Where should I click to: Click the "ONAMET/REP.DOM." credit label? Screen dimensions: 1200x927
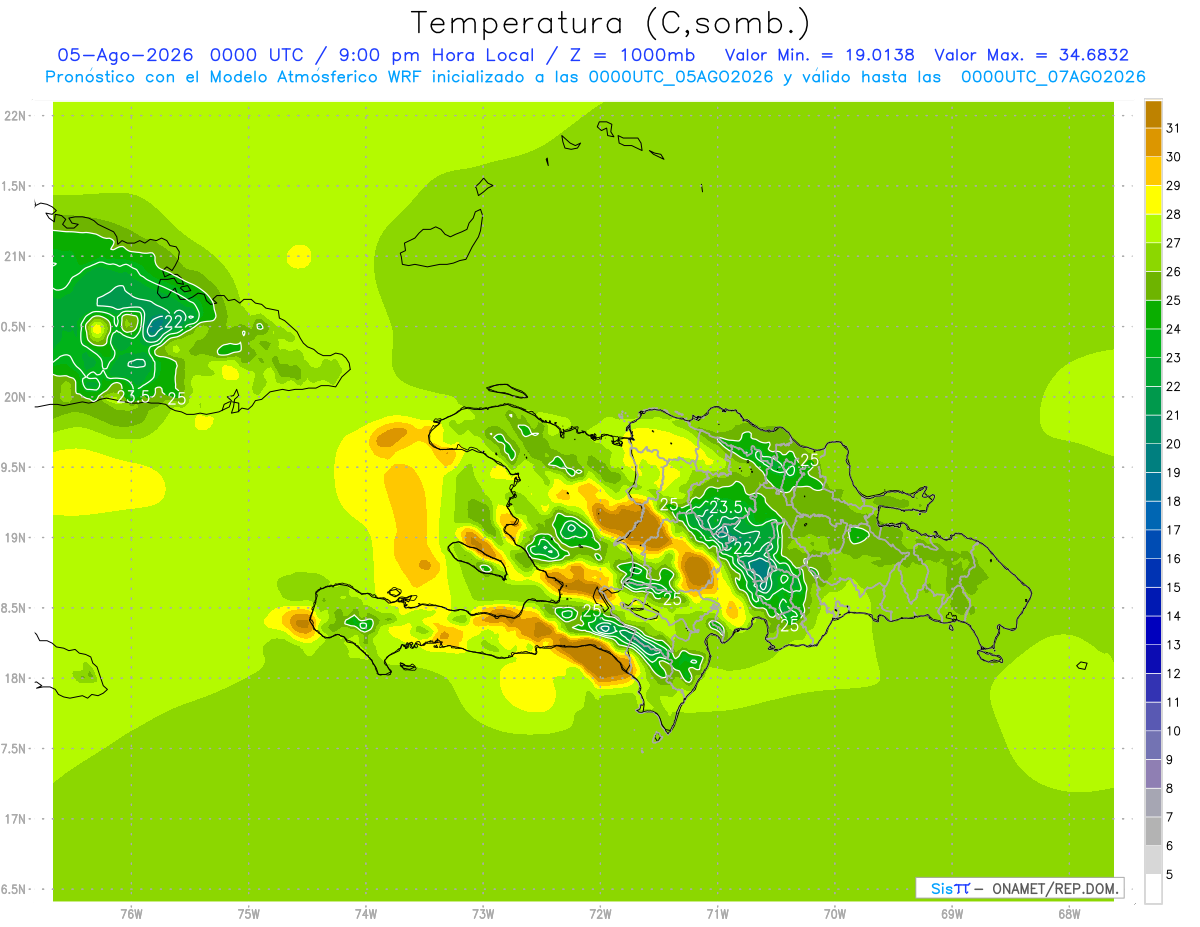tap(1054, 888)
